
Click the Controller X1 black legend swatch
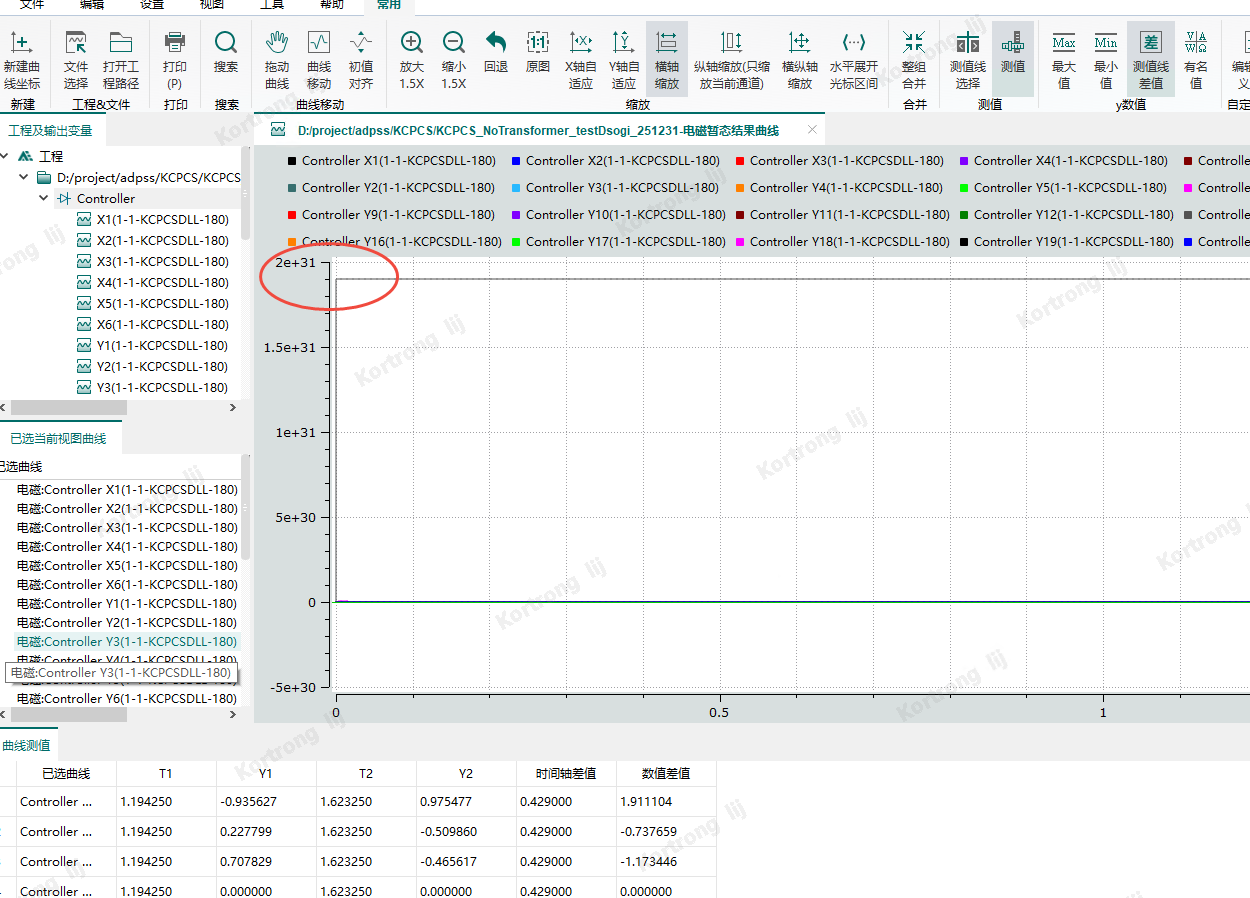coord(292,161)
